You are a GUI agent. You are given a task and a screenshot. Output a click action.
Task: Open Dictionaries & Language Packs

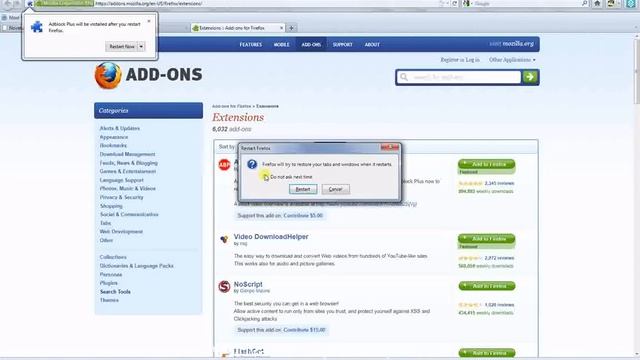[137, 266]
